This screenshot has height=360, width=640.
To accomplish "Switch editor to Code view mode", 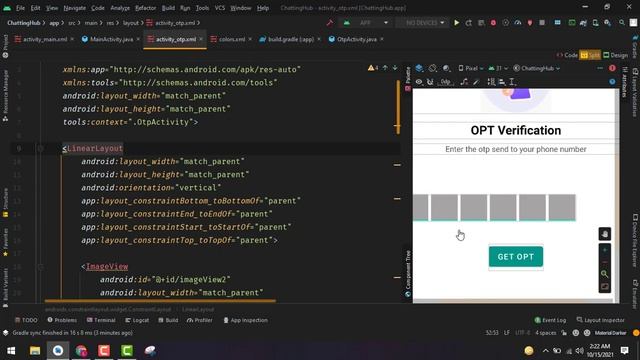I will point(567,55).
